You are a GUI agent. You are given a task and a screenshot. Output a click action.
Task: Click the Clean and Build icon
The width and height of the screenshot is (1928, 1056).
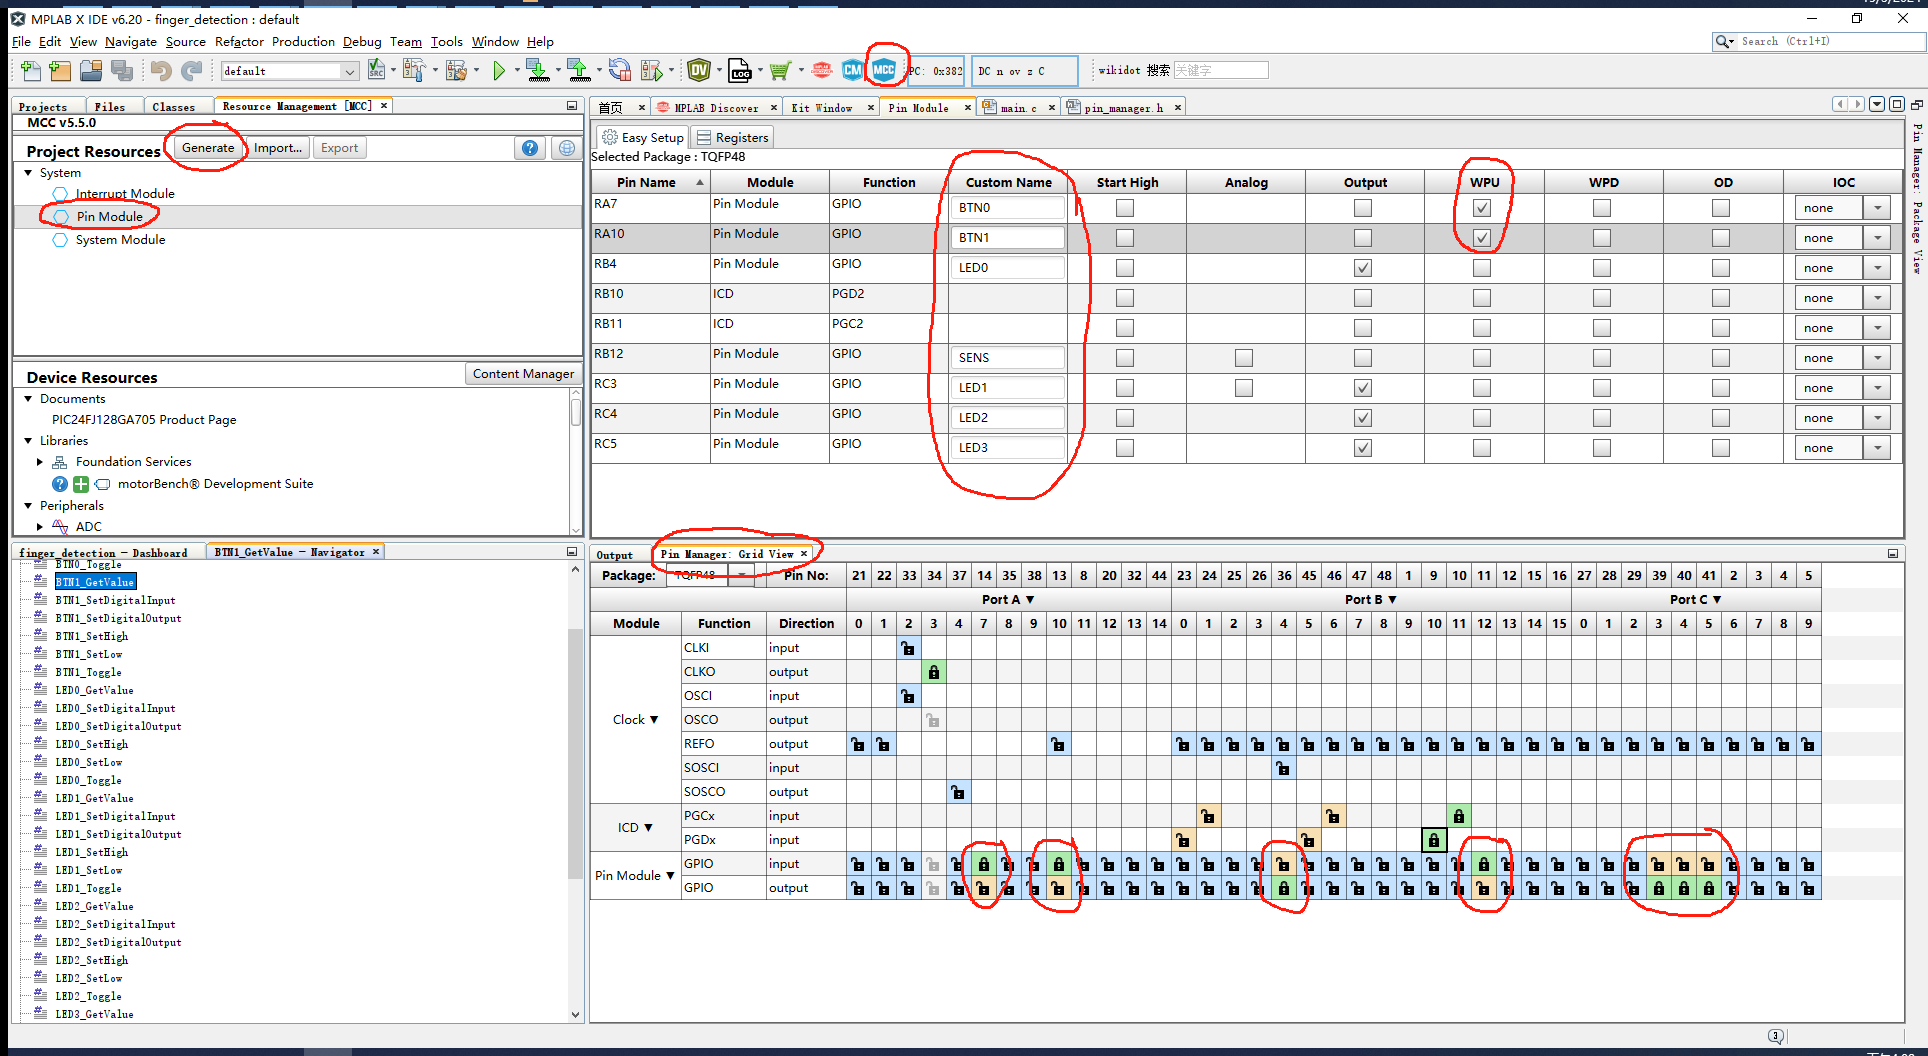coord(456,70)
